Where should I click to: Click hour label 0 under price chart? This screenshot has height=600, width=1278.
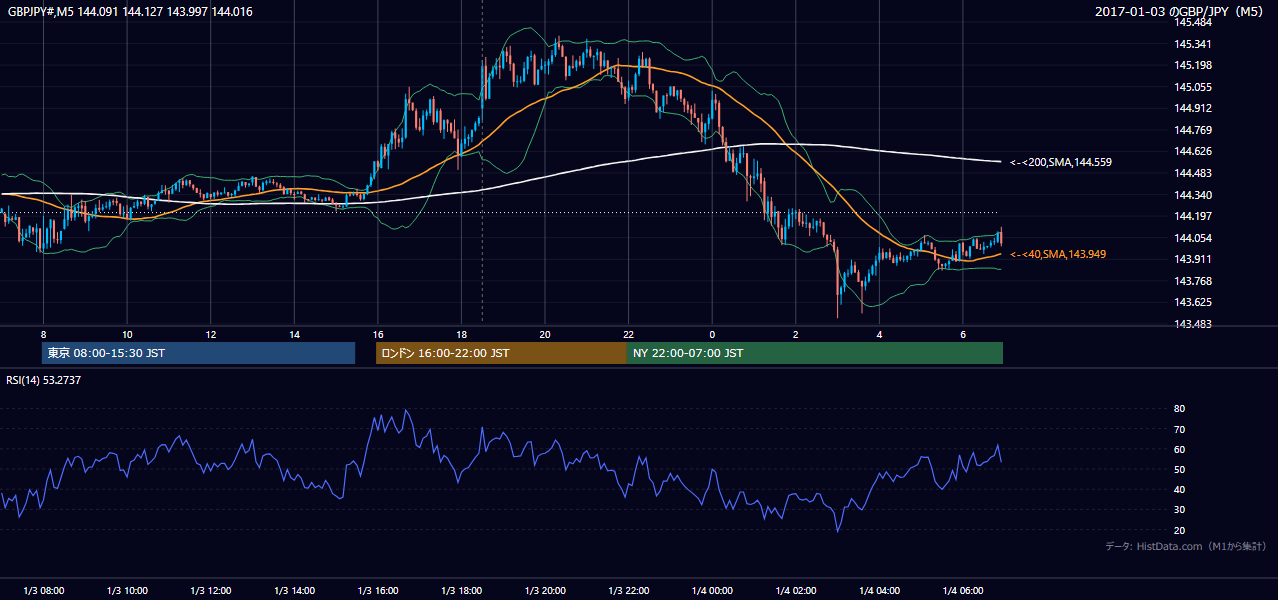712,334
